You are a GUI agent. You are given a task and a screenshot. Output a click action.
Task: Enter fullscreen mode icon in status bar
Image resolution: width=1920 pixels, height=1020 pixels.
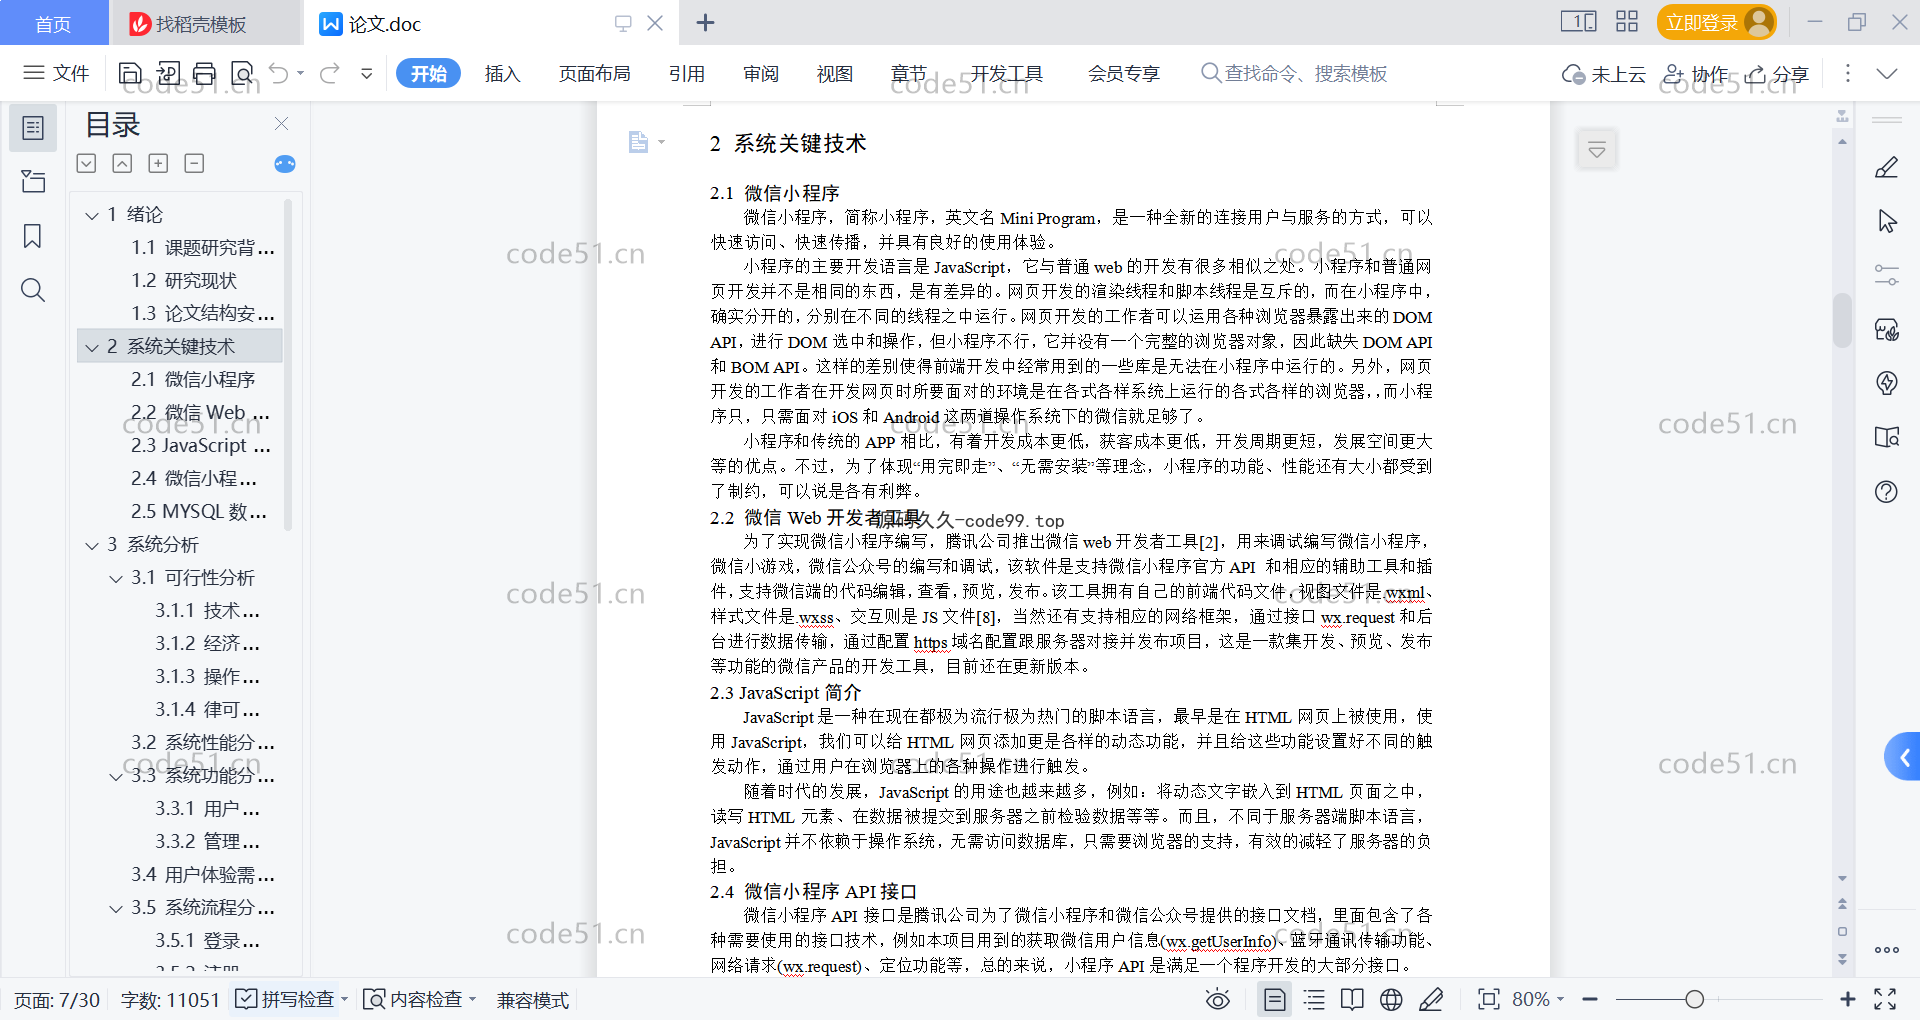(x=1885, y=999)
